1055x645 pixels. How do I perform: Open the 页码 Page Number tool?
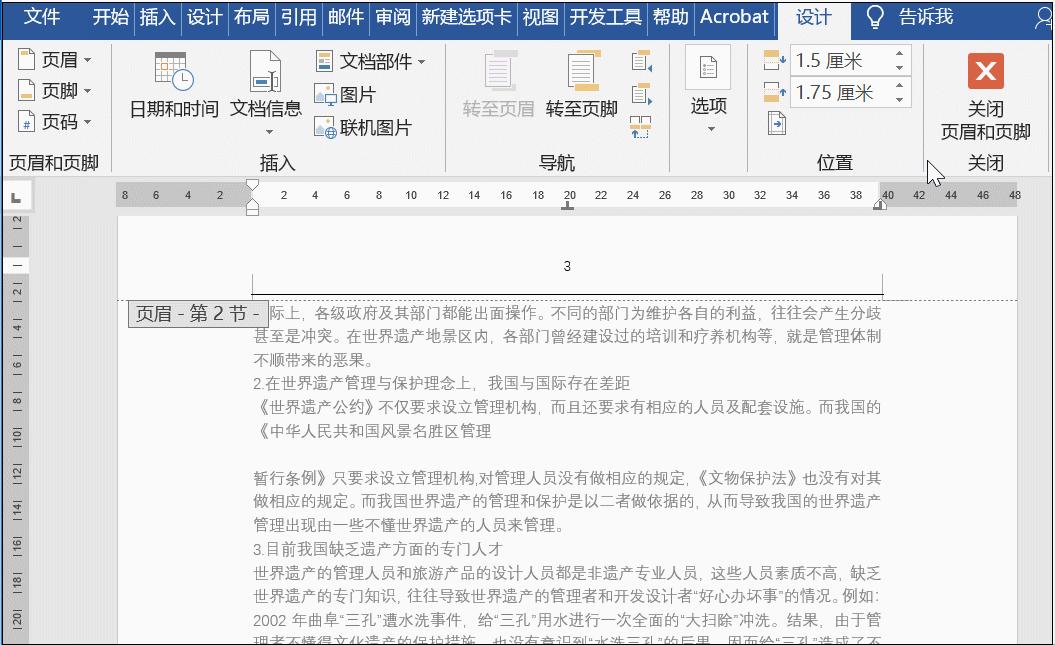pos(47,120)
